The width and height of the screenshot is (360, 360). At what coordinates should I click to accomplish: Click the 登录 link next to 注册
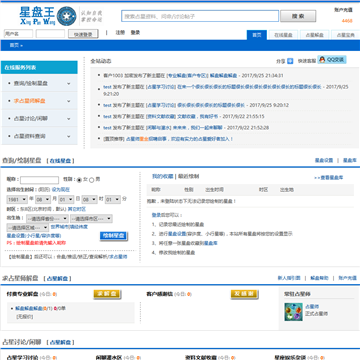point(135,33)
